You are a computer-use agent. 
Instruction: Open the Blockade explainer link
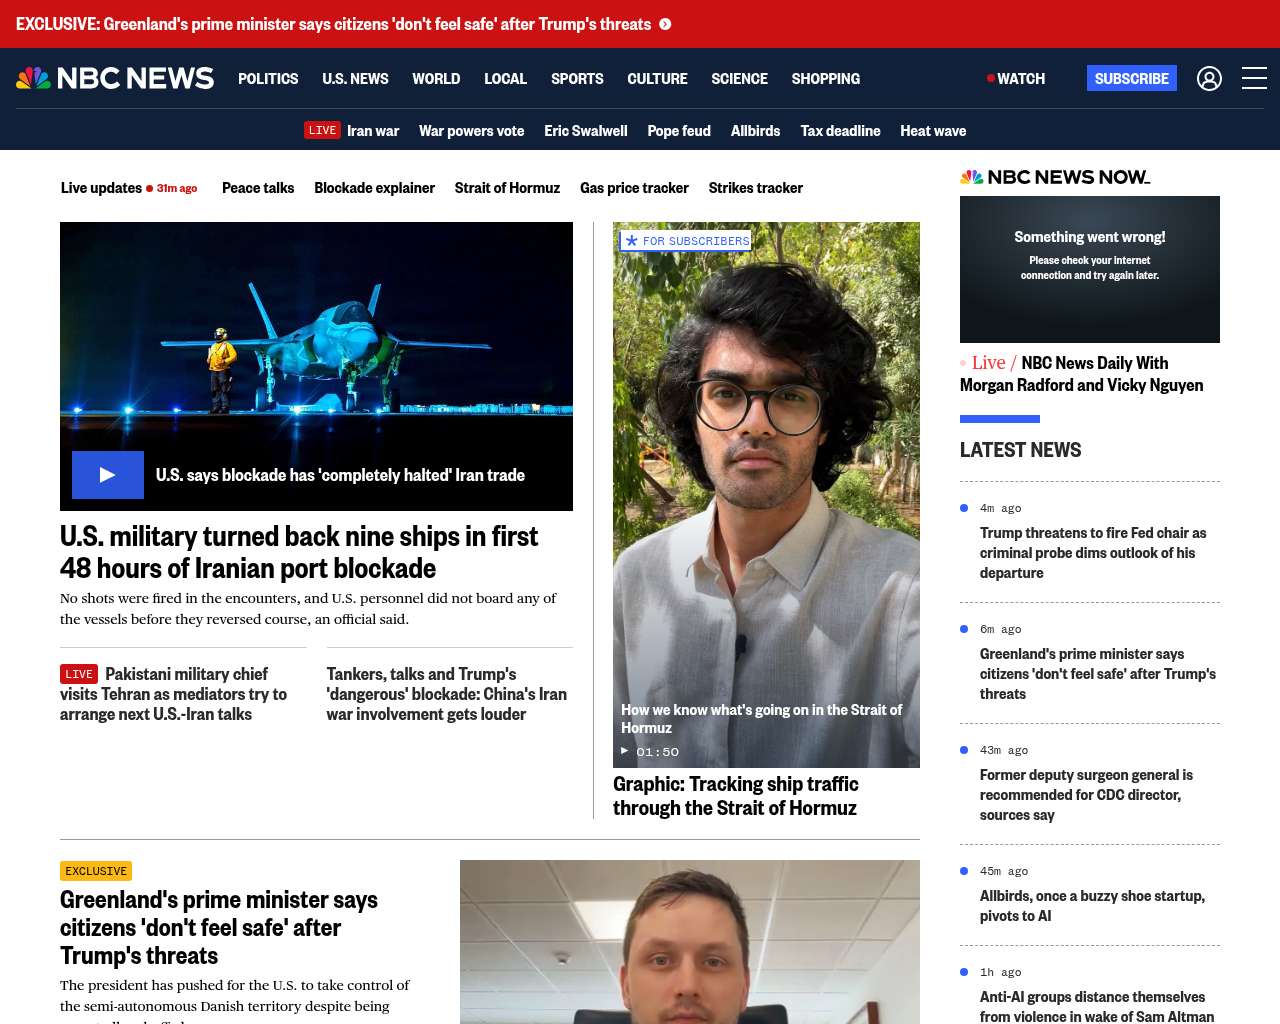[x=374, y=187]
